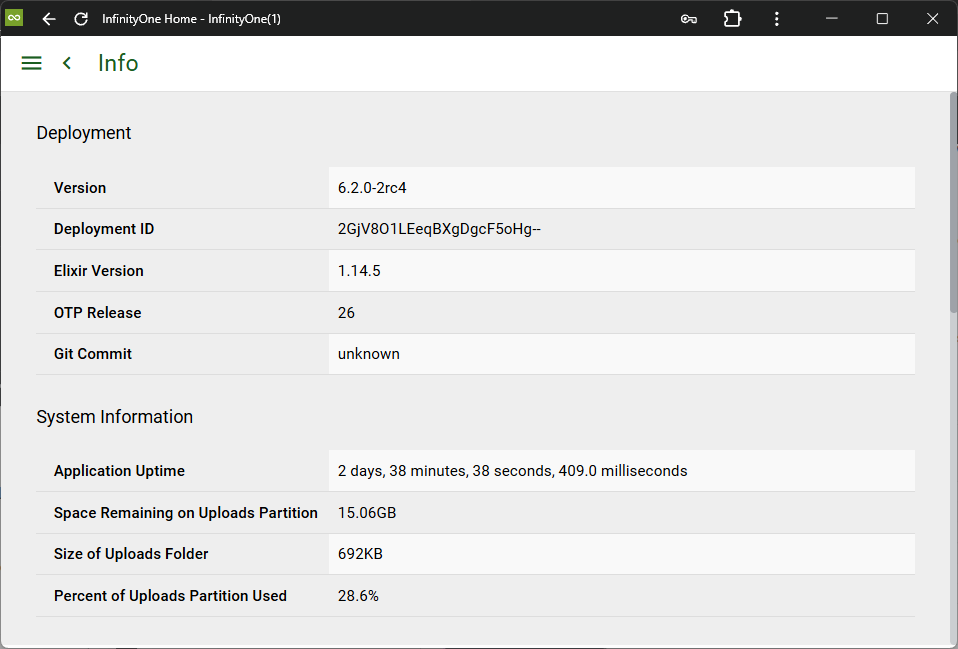958x649 pixels.
Task: Select the 15.06GB value
Action: point(367,513)
